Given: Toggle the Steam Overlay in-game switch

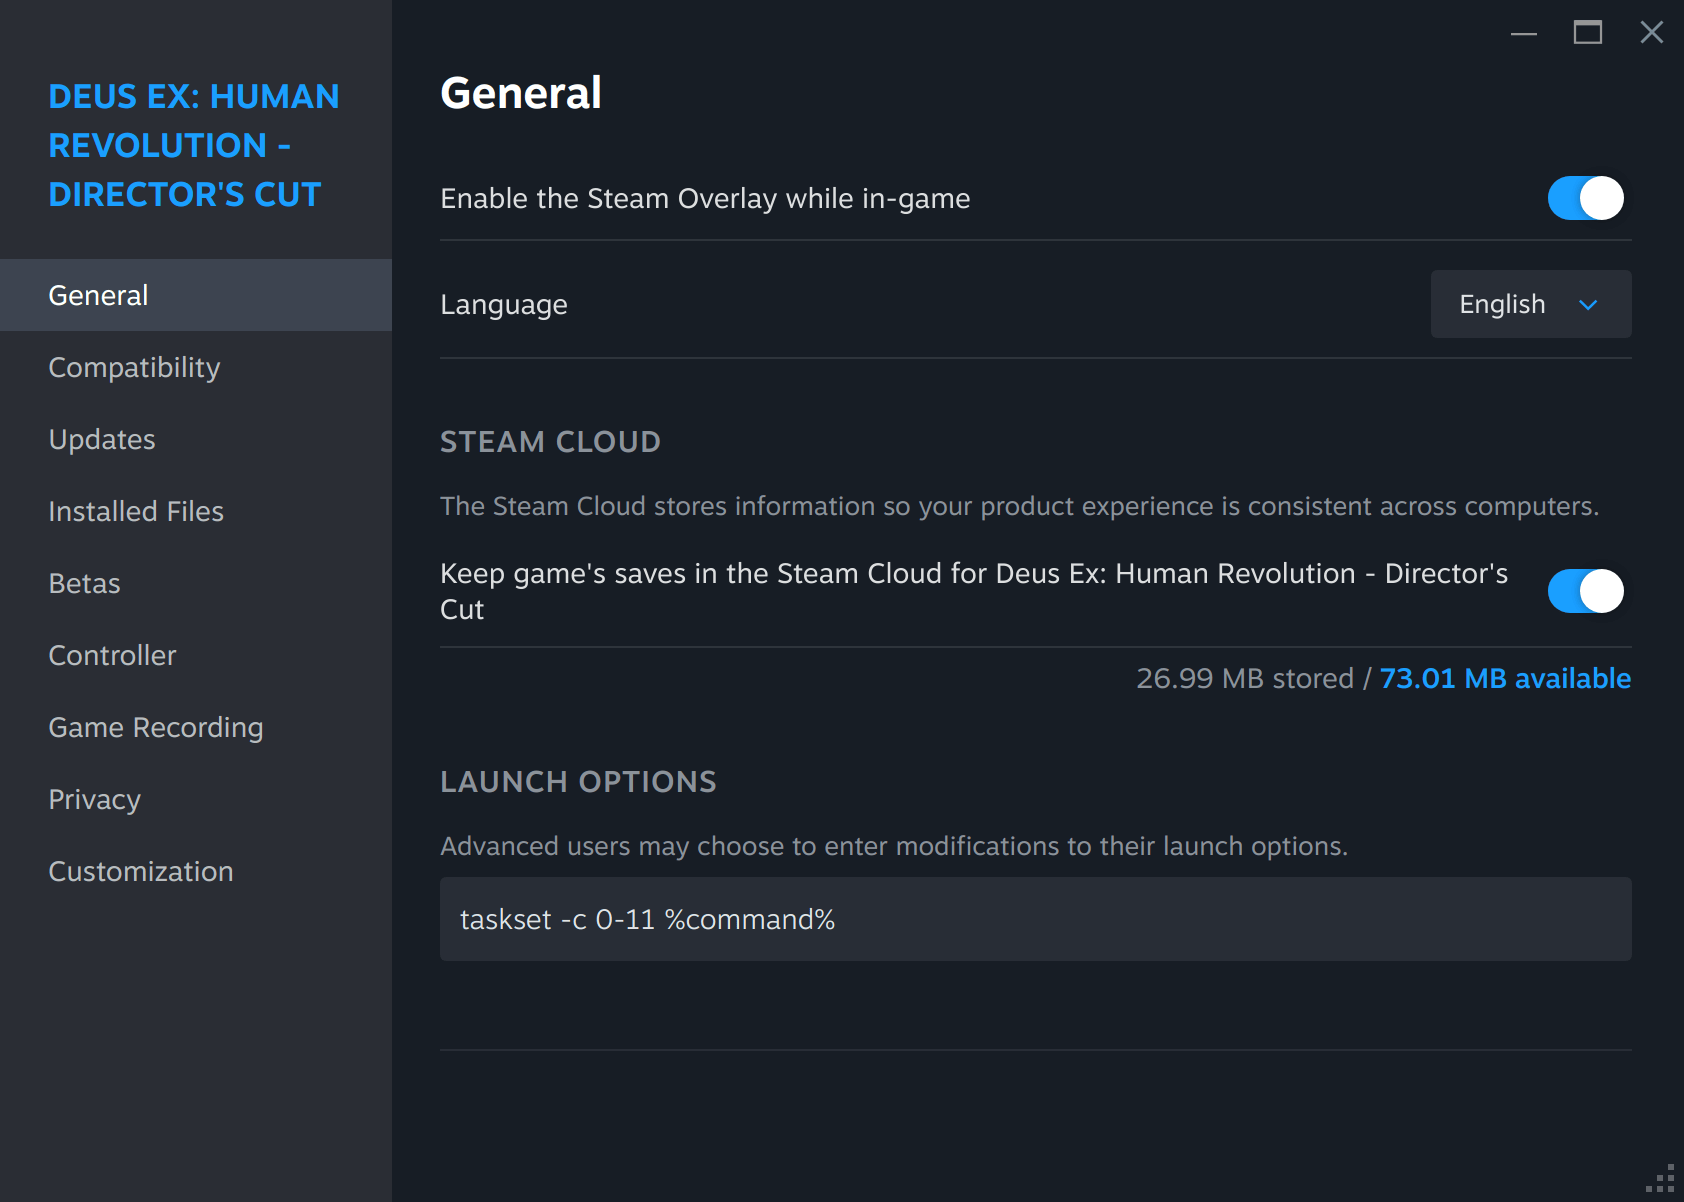Looking at the screenshot, I should (1585, 198).
